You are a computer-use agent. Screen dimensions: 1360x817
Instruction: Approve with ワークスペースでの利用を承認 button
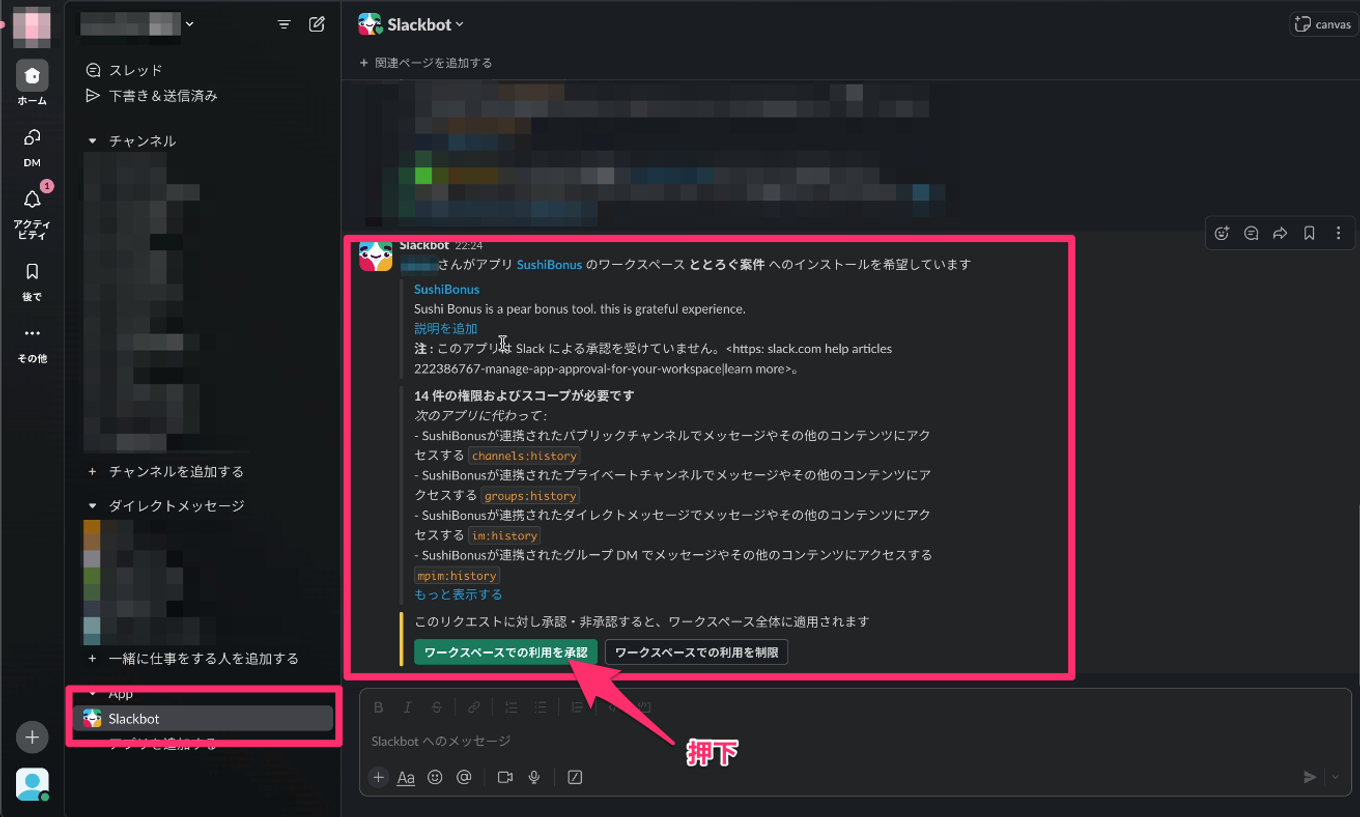[x=506, y=652]
